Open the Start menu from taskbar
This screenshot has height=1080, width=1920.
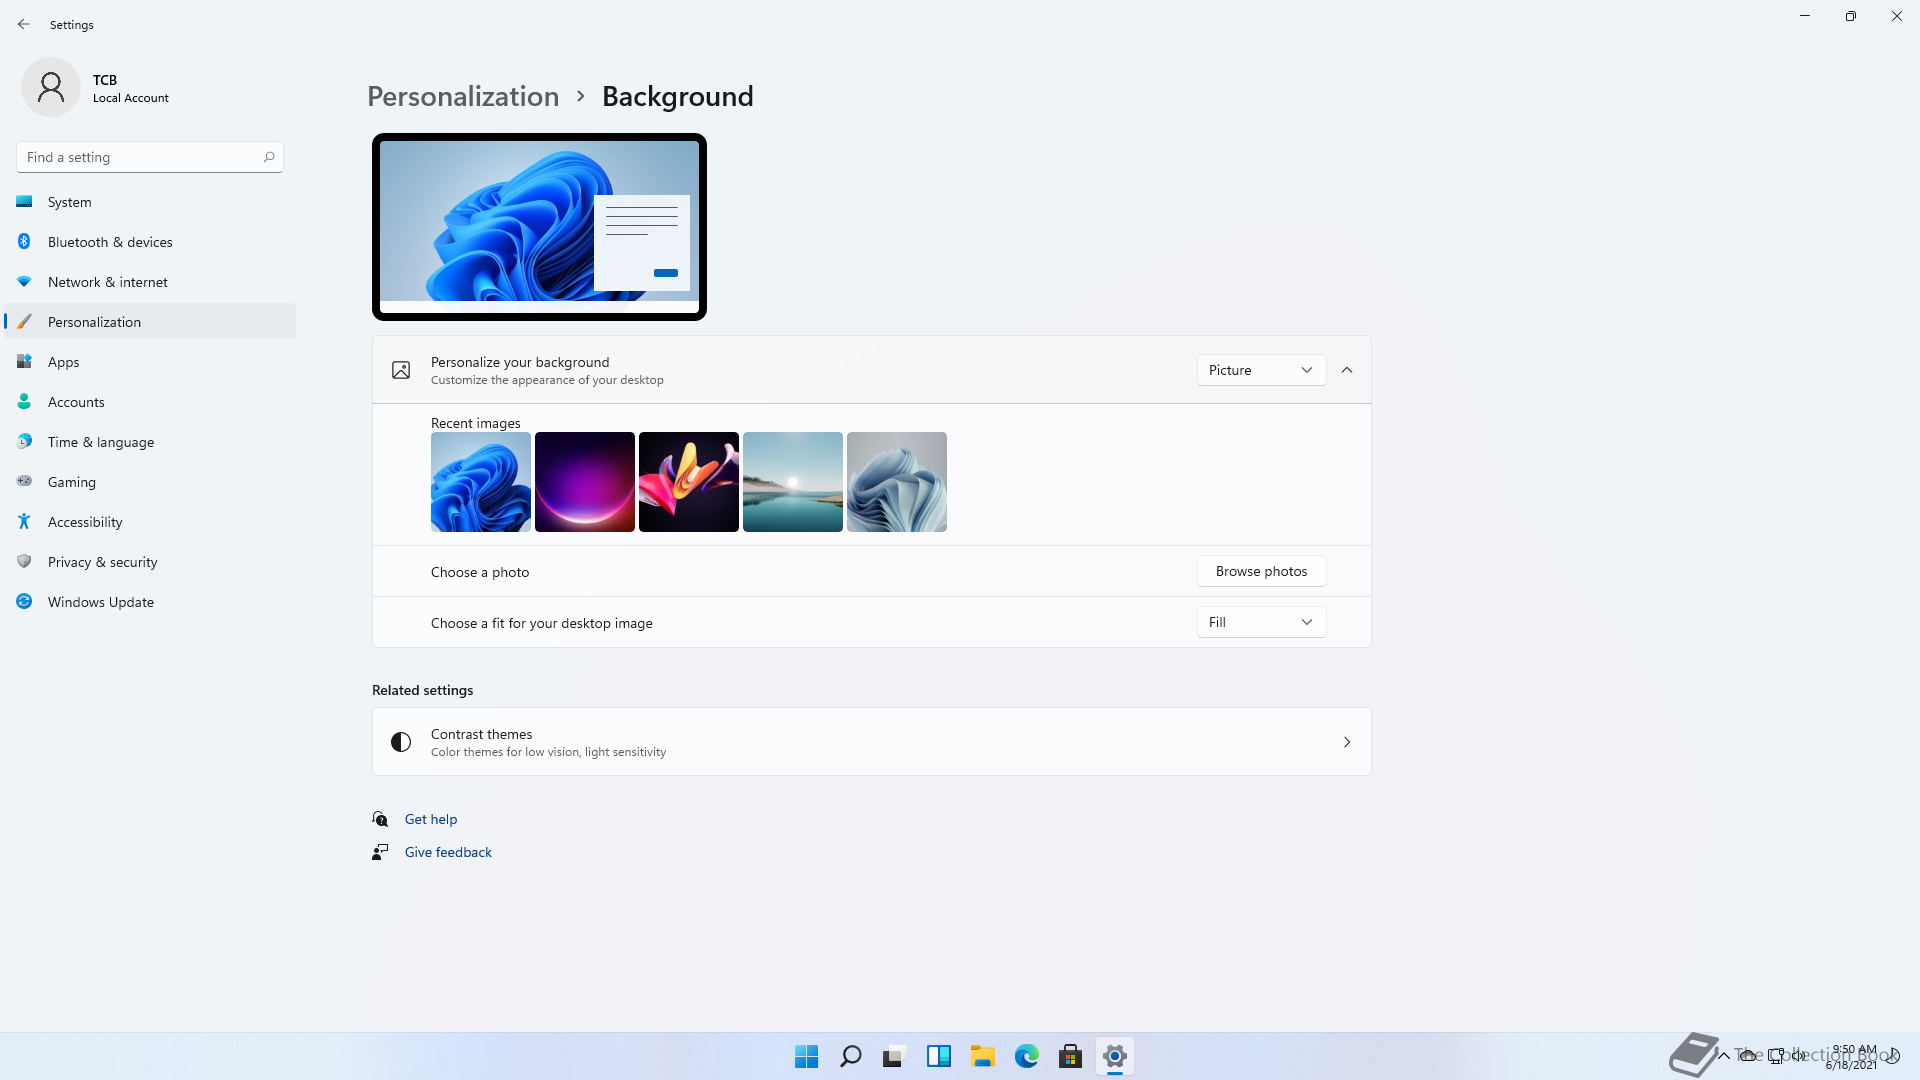[806, 1056]
